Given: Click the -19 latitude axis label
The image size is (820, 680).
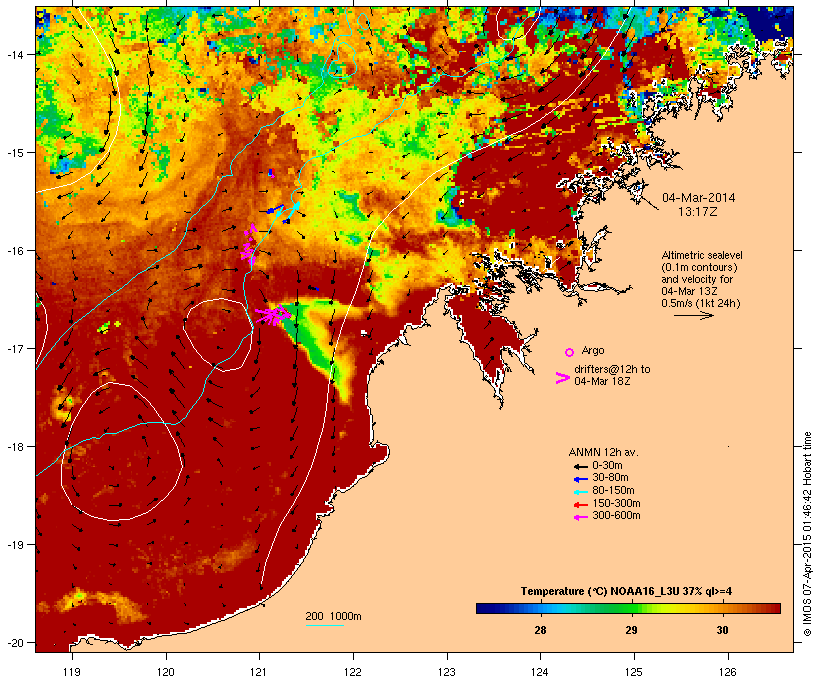Looking at the screenshot, I should [14, 545].
